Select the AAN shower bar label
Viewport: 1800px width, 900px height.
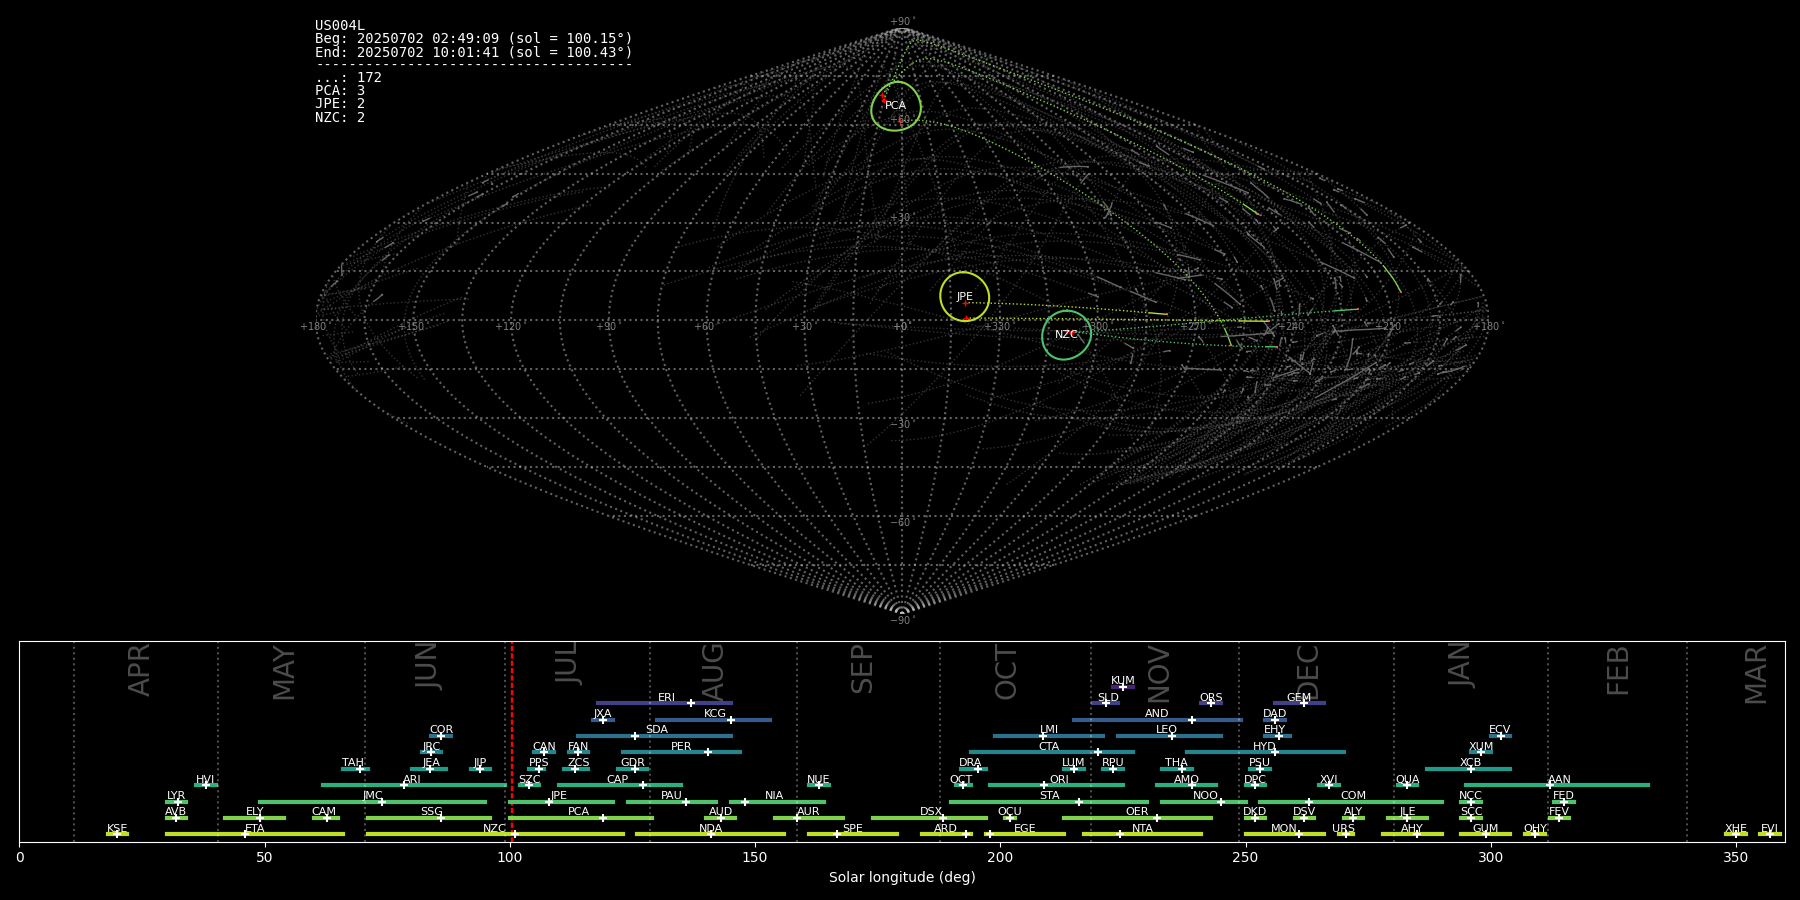pyautogui.click(x=1560, y=780)
